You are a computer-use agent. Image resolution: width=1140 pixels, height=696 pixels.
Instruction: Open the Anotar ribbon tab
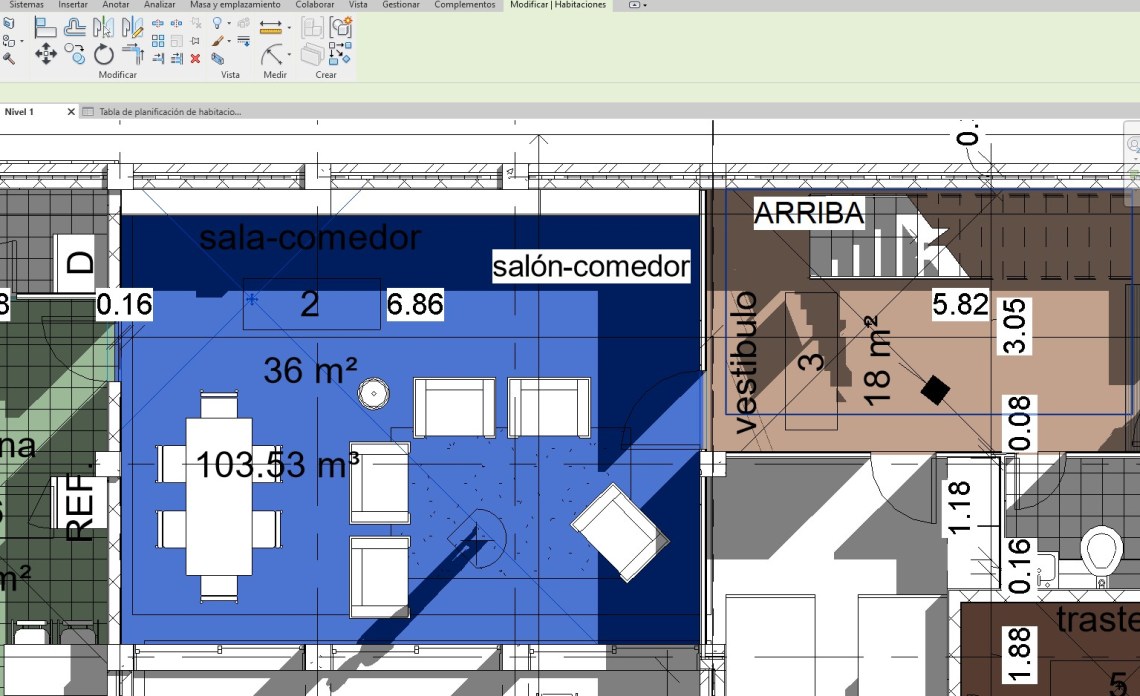pyautogui.click(x=115, y=5)
